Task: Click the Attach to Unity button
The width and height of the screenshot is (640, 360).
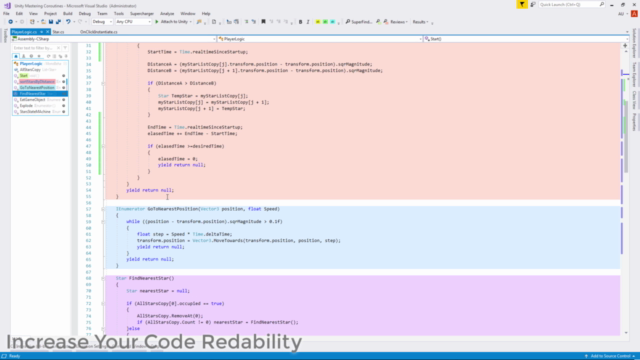Action: (x=173, y=22)
